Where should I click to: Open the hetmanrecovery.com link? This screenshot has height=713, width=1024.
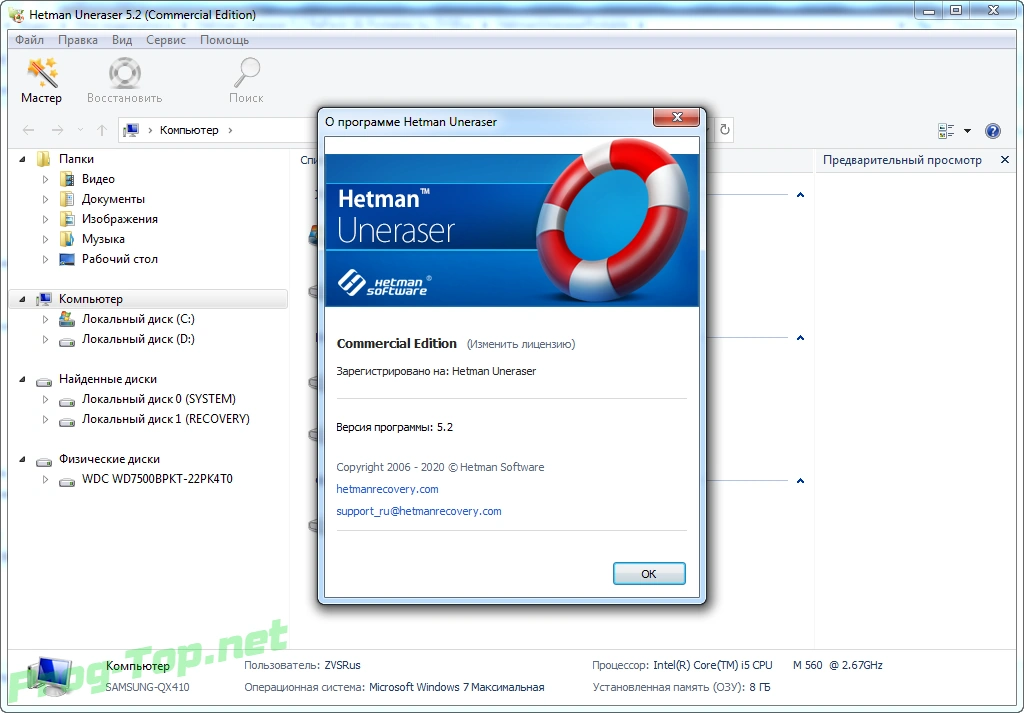point(387,489)
